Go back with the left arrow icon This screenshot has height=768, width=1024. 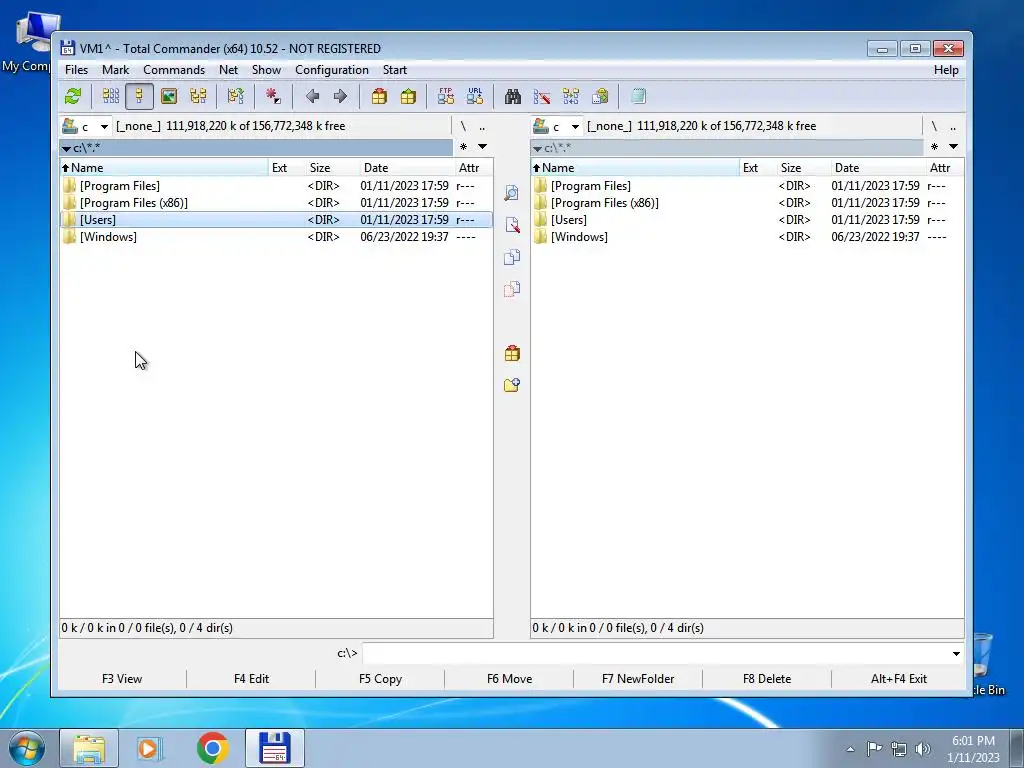[312, 97]
